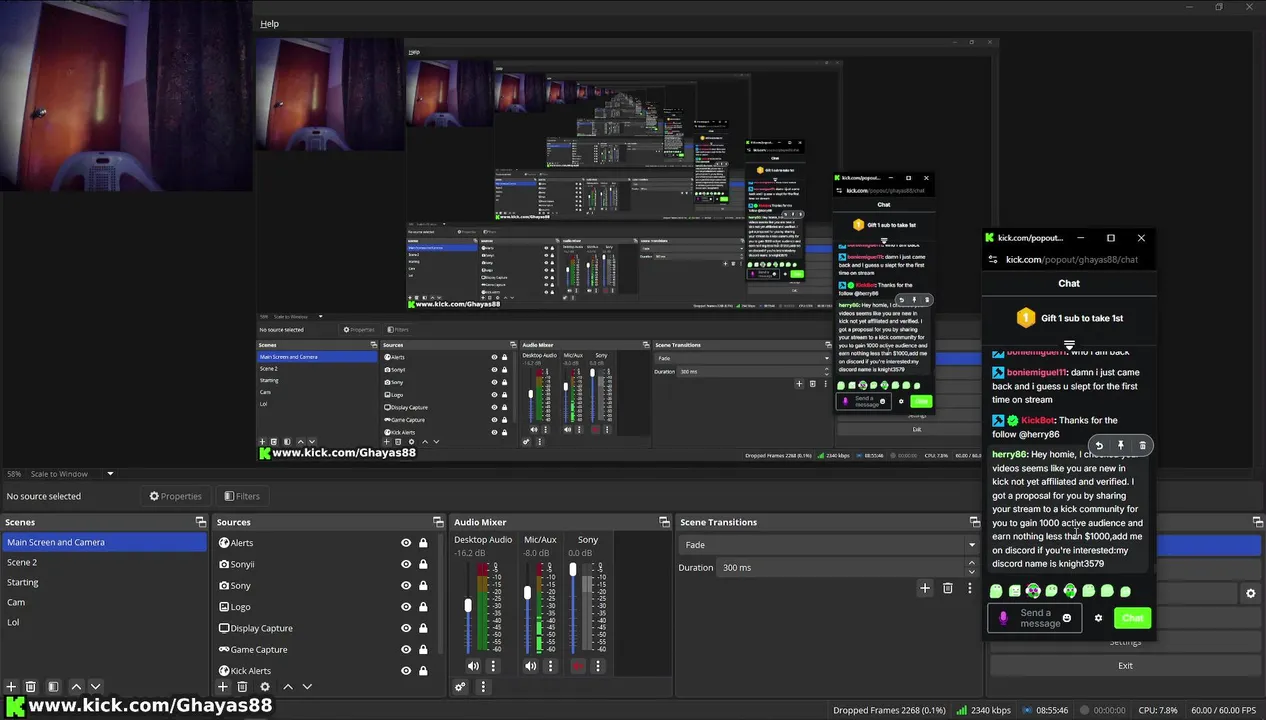Pop out the Sources dock
Image resolution: width=1266 pixels, height=720 pixels.
click(438, 522)
